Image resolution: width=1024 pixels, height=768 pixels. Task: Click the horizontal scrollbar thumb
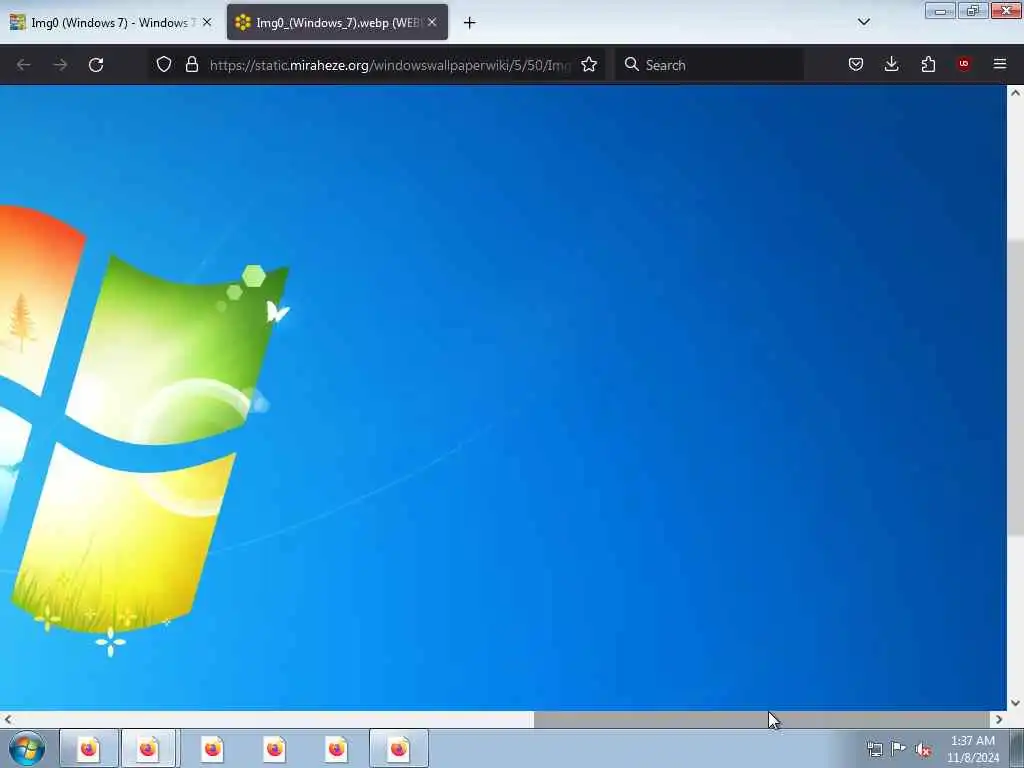761,720
